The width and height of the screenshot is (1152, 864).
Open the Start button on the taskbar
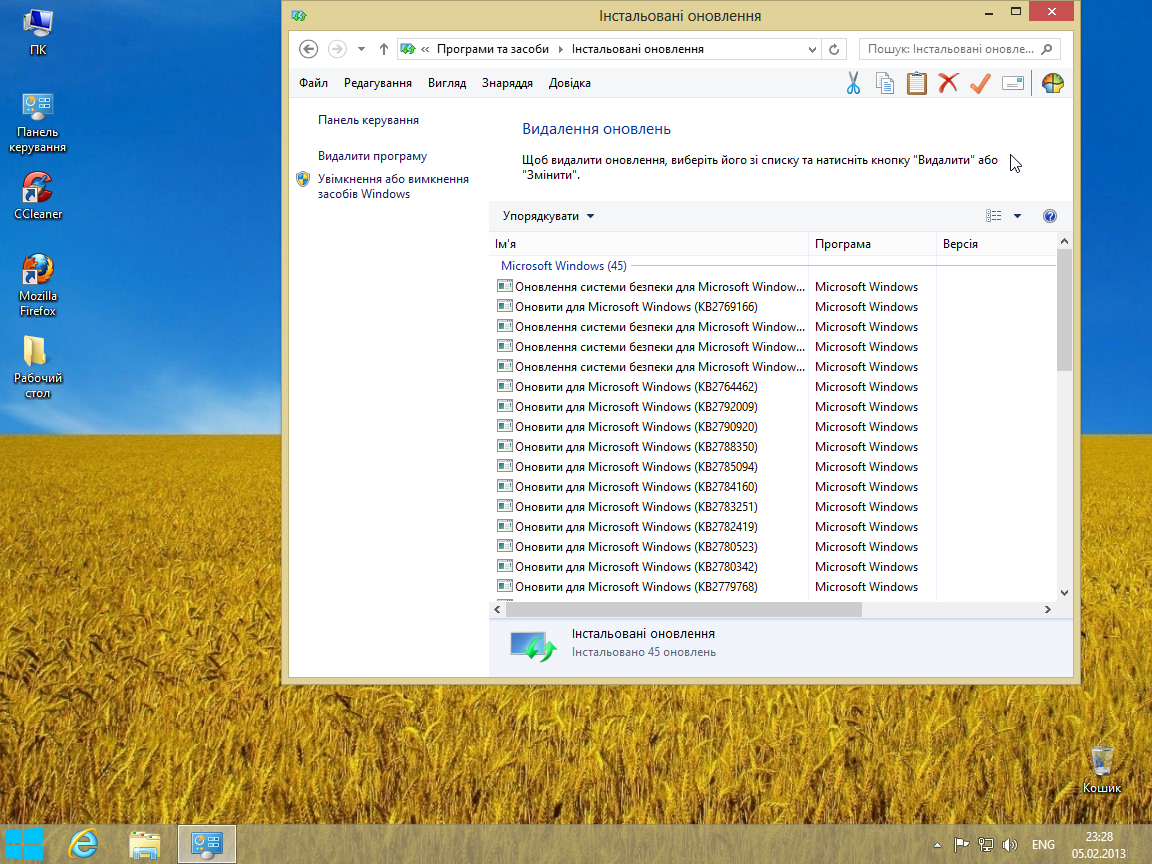[24, 844]
